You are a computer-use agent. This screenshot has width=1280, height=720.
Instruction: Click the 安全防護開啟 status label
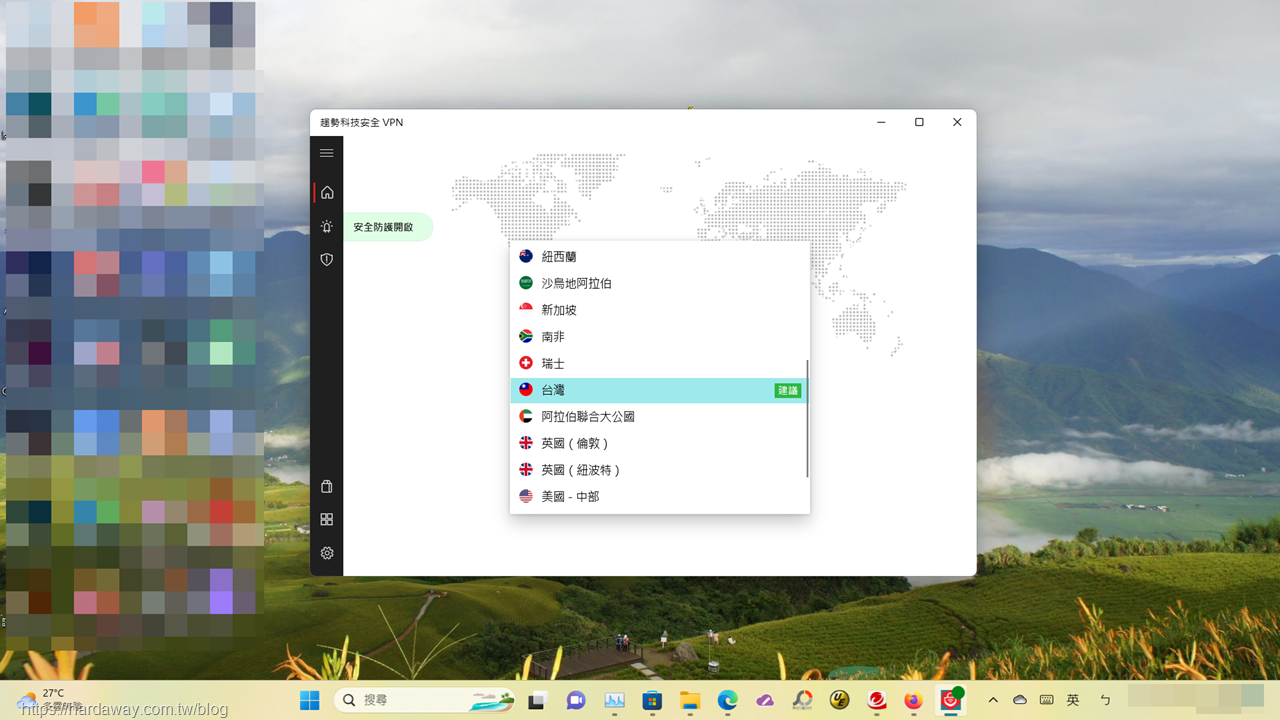[383, 227]
